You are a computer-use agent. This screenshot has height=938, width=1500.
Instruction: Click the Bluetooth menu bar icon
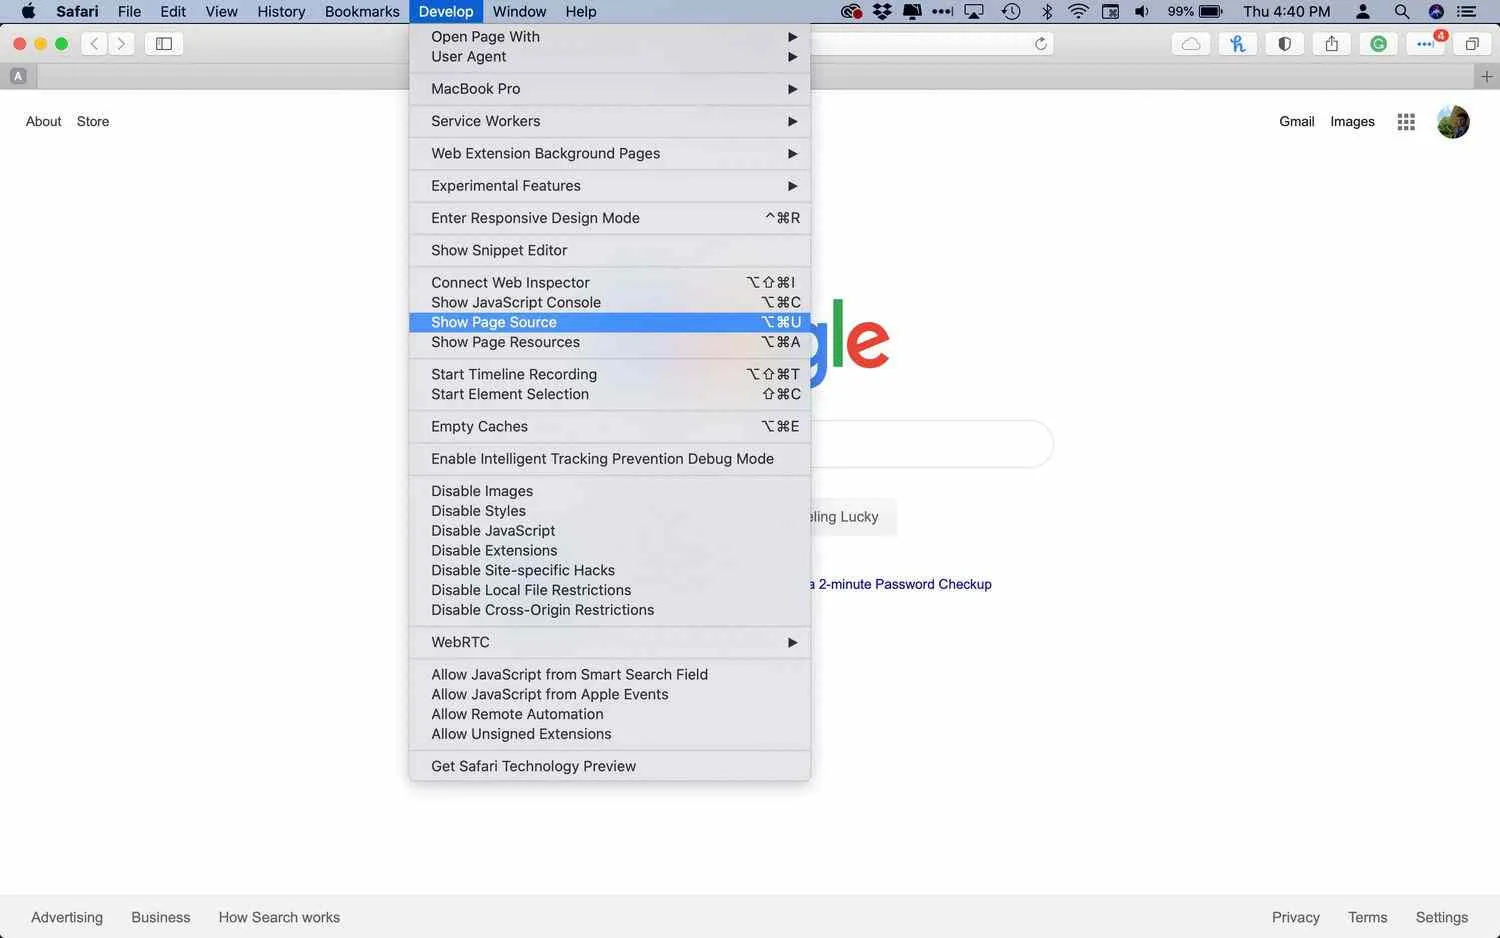(x=1047, y=12)
